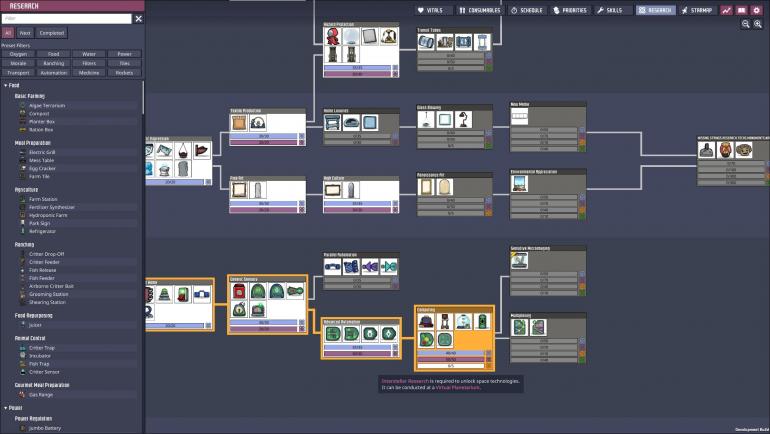Open the database book icon
Image resolution: width=770 pixels, height=434 pixels.
click(742, 9)
